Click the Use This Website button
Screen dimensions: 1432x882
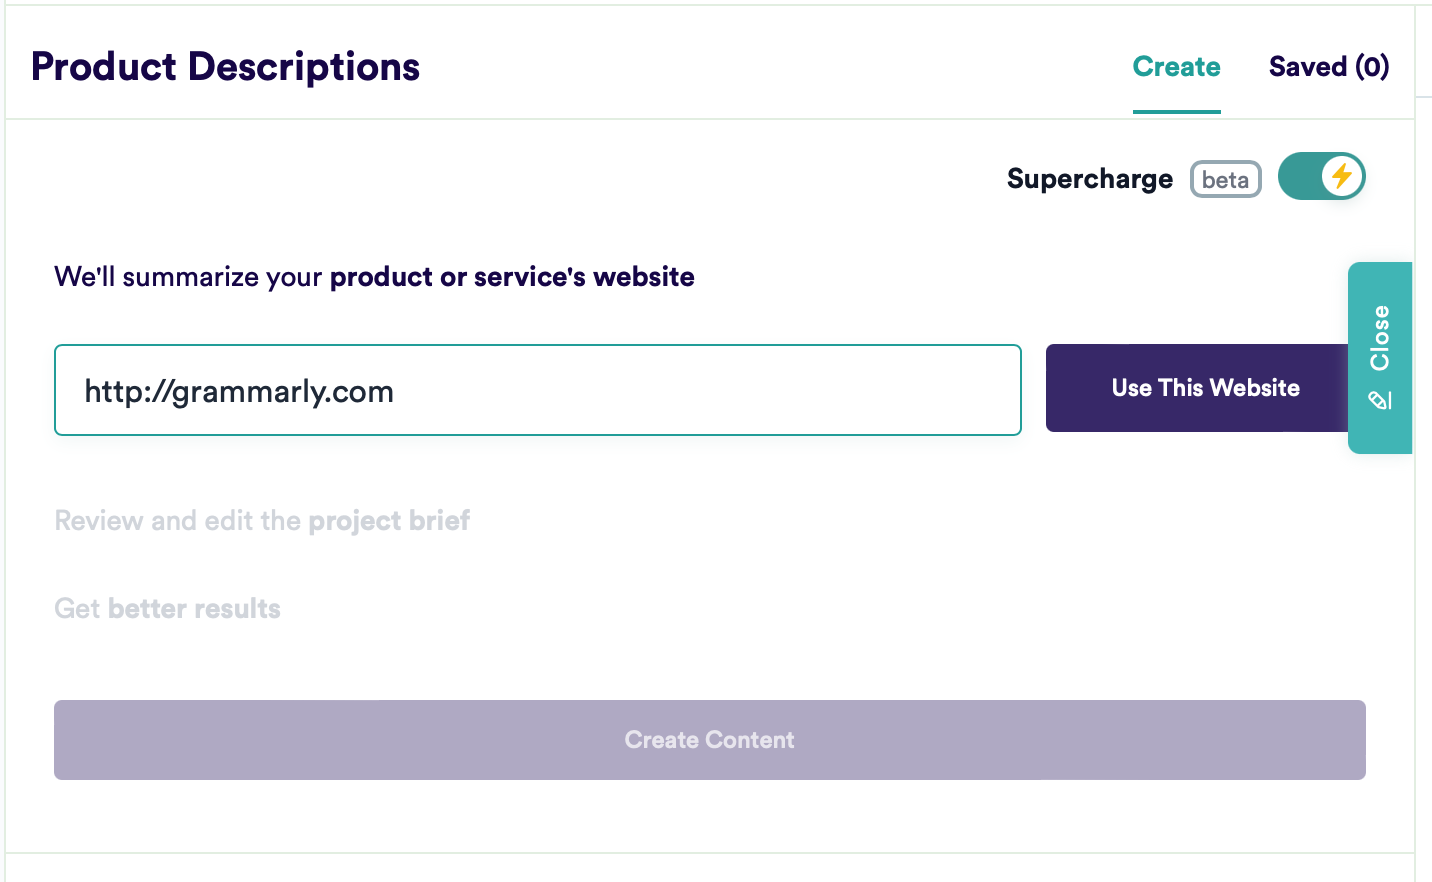pyautogui.click(x=1205, y=388)
